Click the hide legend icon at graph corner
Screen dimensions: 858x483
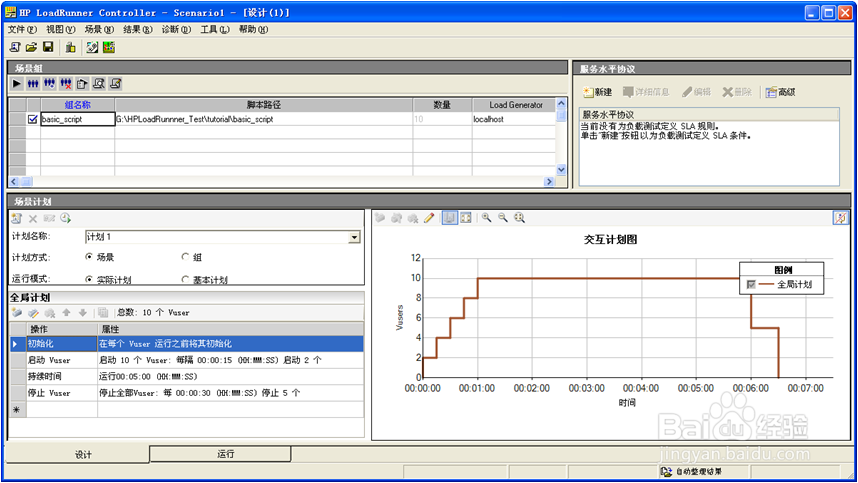pyautogui.click(x=840, y=218)
